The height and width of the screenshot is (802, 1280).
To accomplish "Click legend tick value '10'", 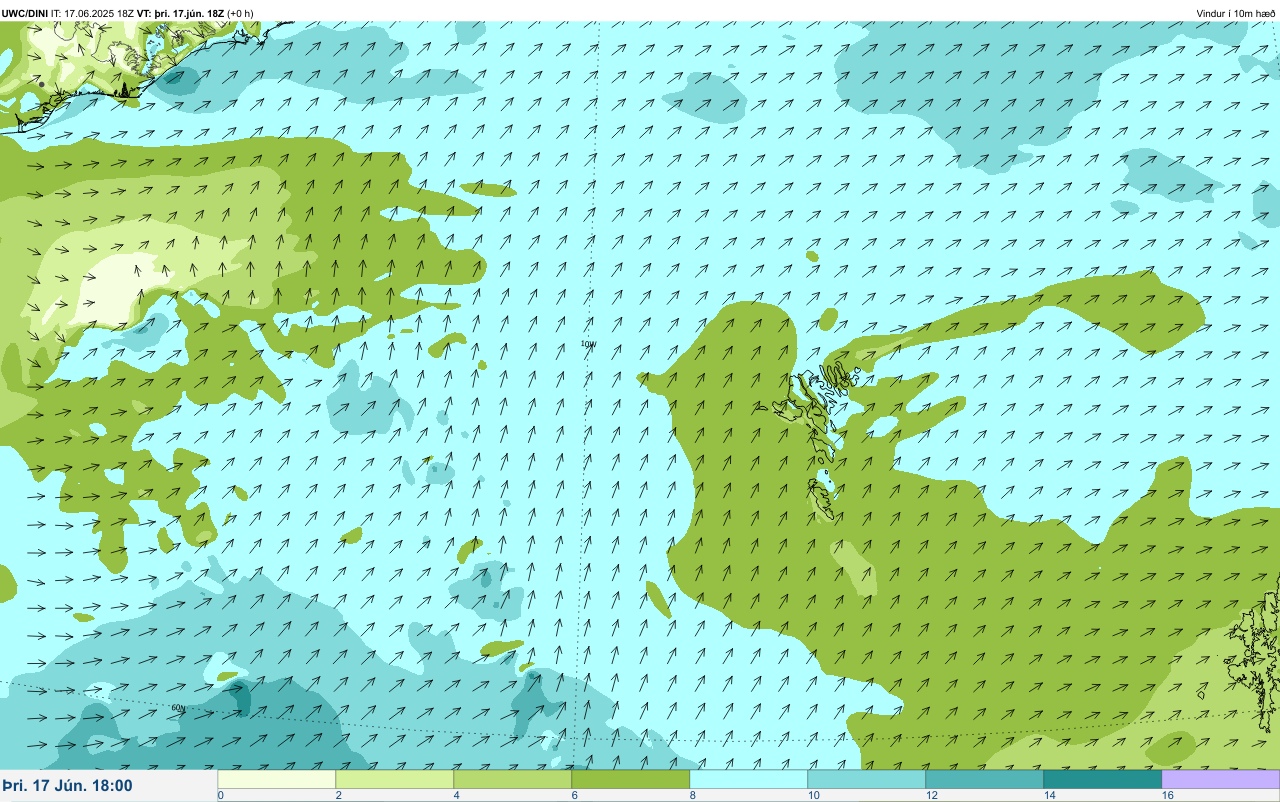I will click(814, 796).
